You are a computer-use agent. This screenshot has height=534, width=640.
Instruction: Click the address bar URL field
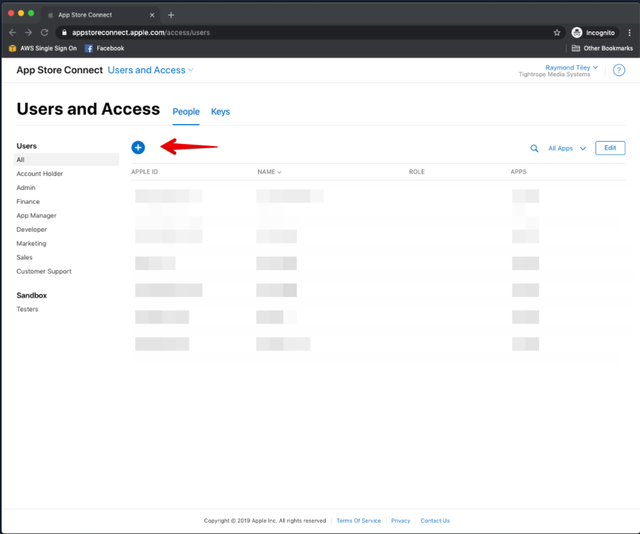(x=310, y=33)
